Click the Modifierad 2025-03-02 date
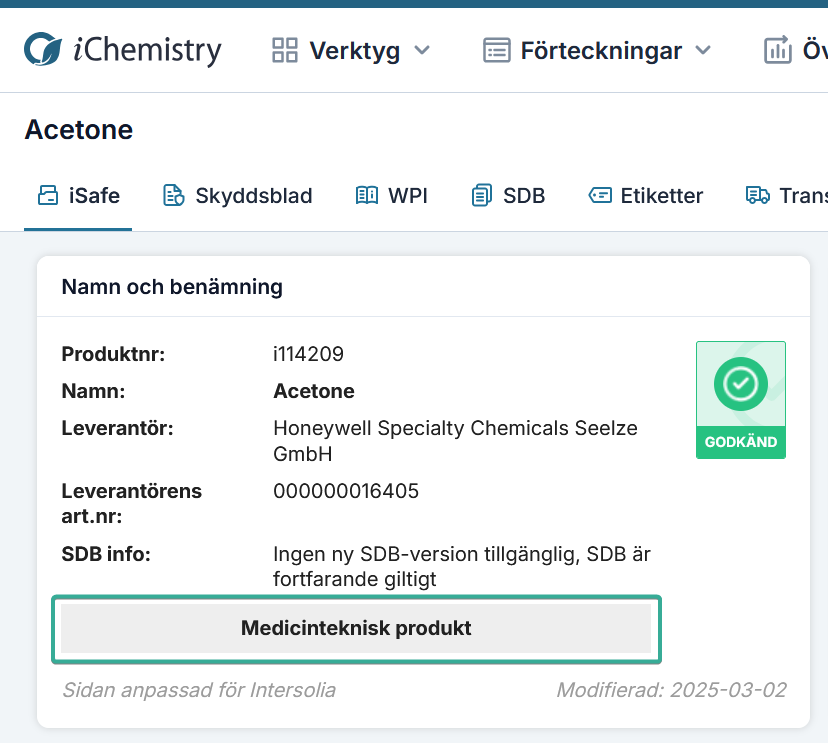 pyautogui.click(x=672, y=690)
